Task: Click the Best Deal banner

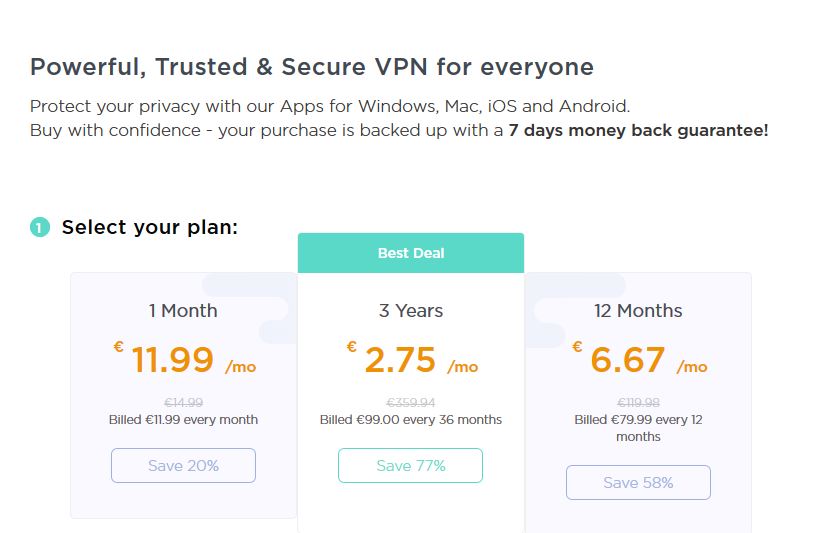Action: click(x=411, y=253)
